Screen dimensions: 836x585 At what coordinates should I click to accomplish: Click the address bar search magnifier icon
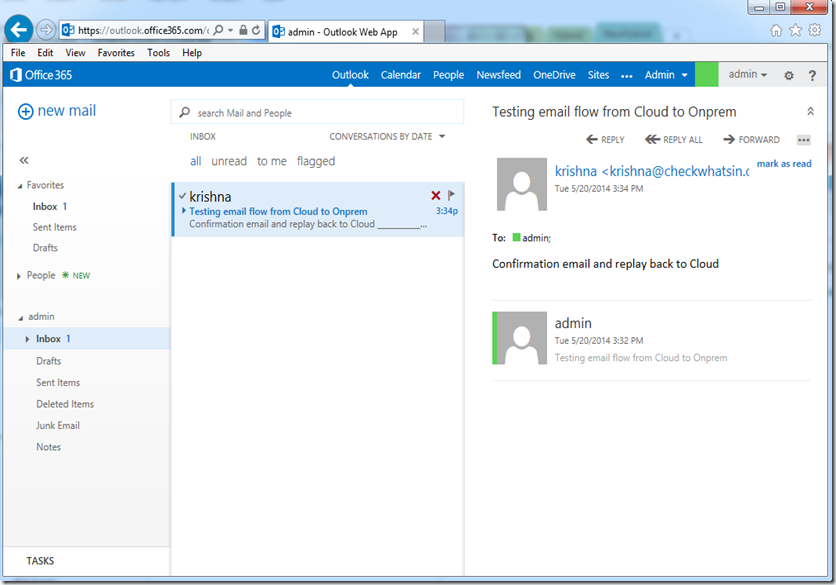(x=218, y=30)
